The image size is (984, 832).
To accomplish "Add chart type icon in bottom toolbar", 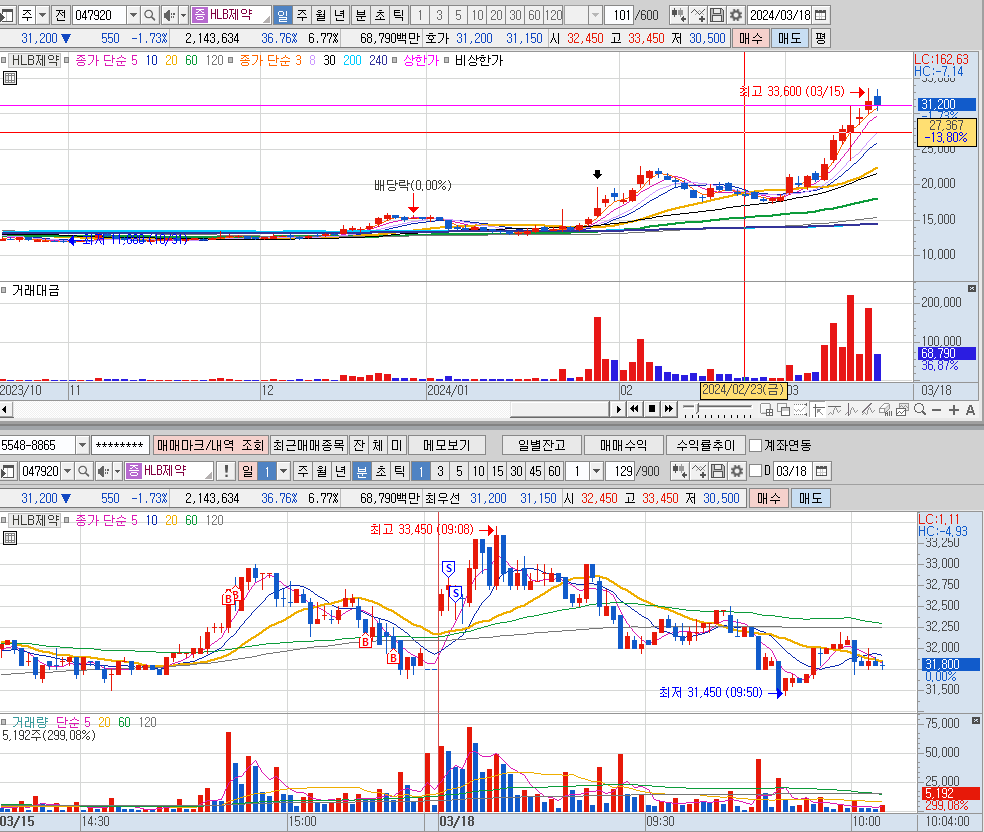I will click(679, 471).
